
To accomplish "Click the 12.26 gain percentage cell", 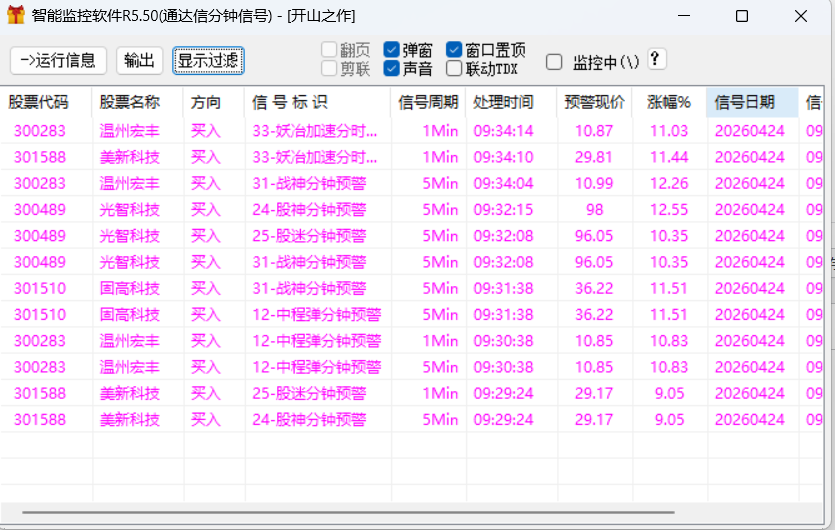I will [x=669, y=183].
